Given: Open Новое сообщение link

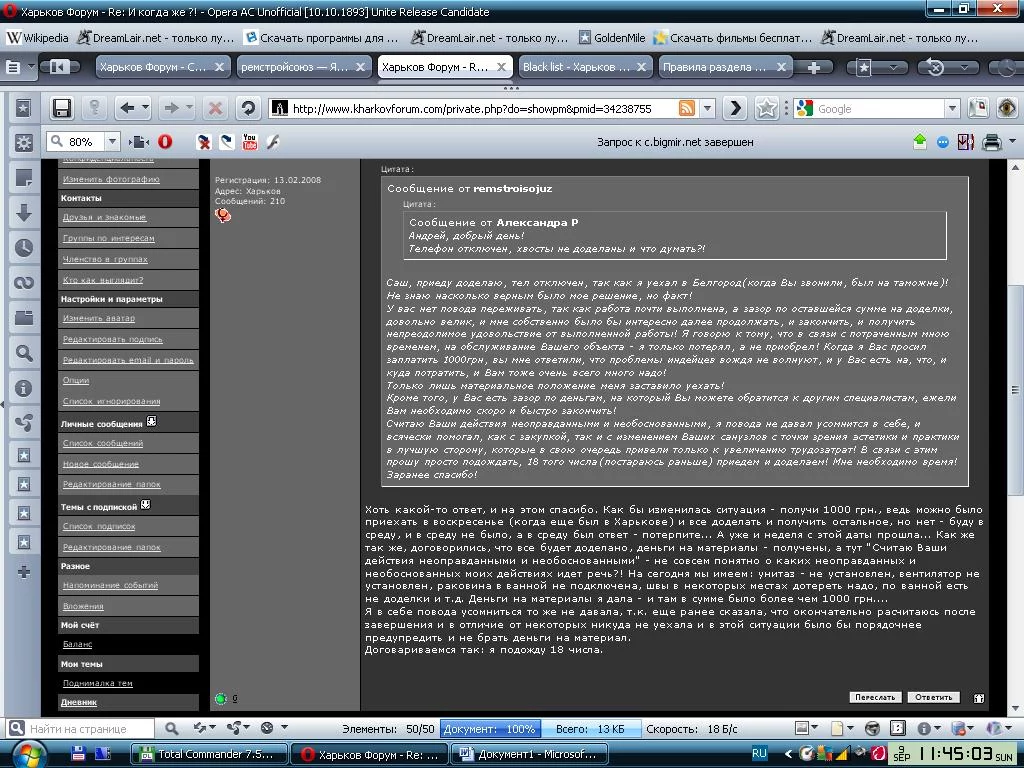Looking at the screenshot, I should click(101, 464).
